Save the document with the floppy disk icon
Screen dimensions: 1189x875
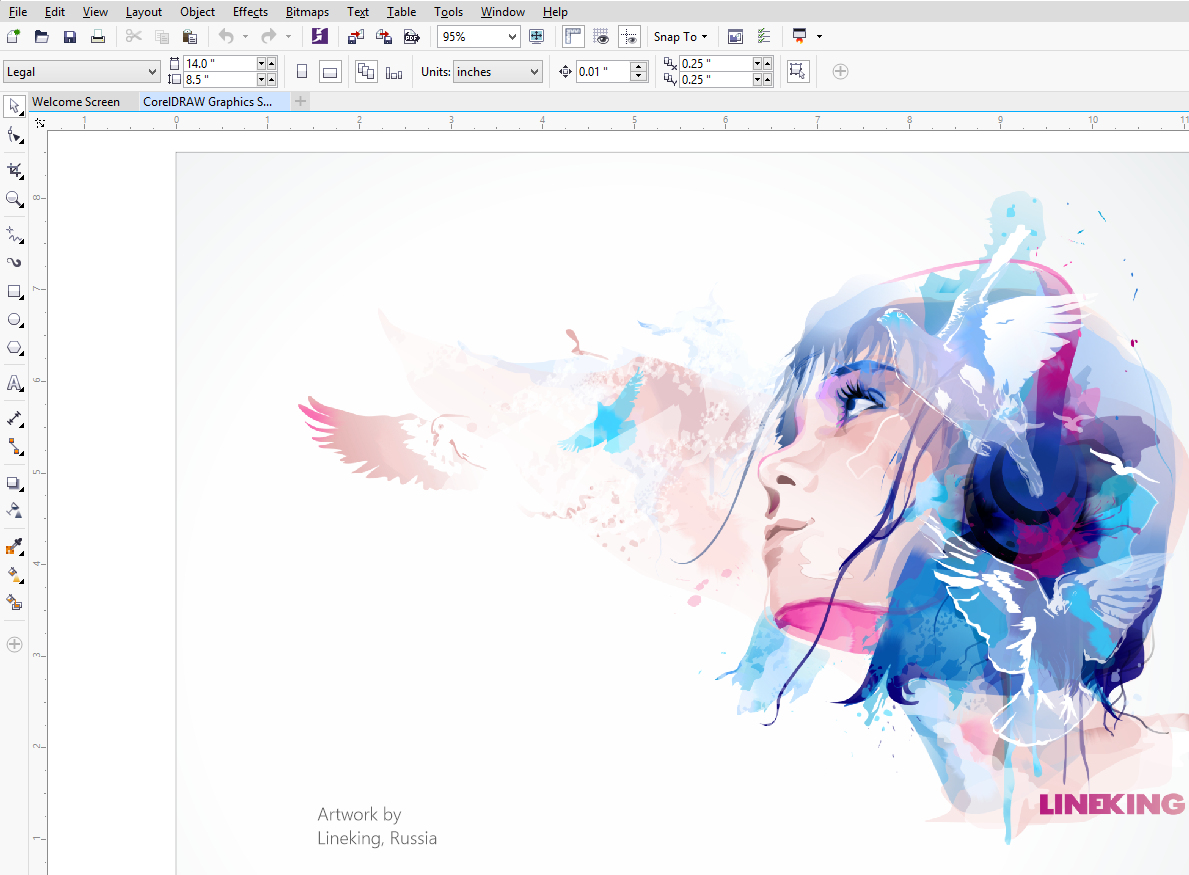tap(70, 36)
